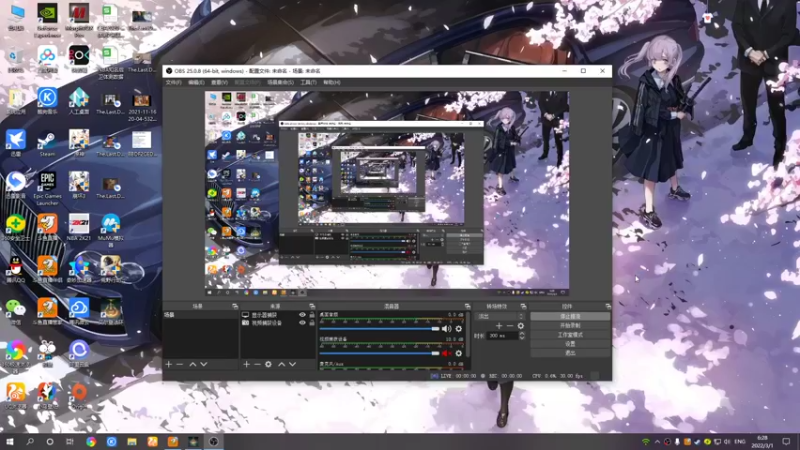Open the notification center icon
Image resolution: width=800 pixels, height=450 pixels.
(786, 442)
